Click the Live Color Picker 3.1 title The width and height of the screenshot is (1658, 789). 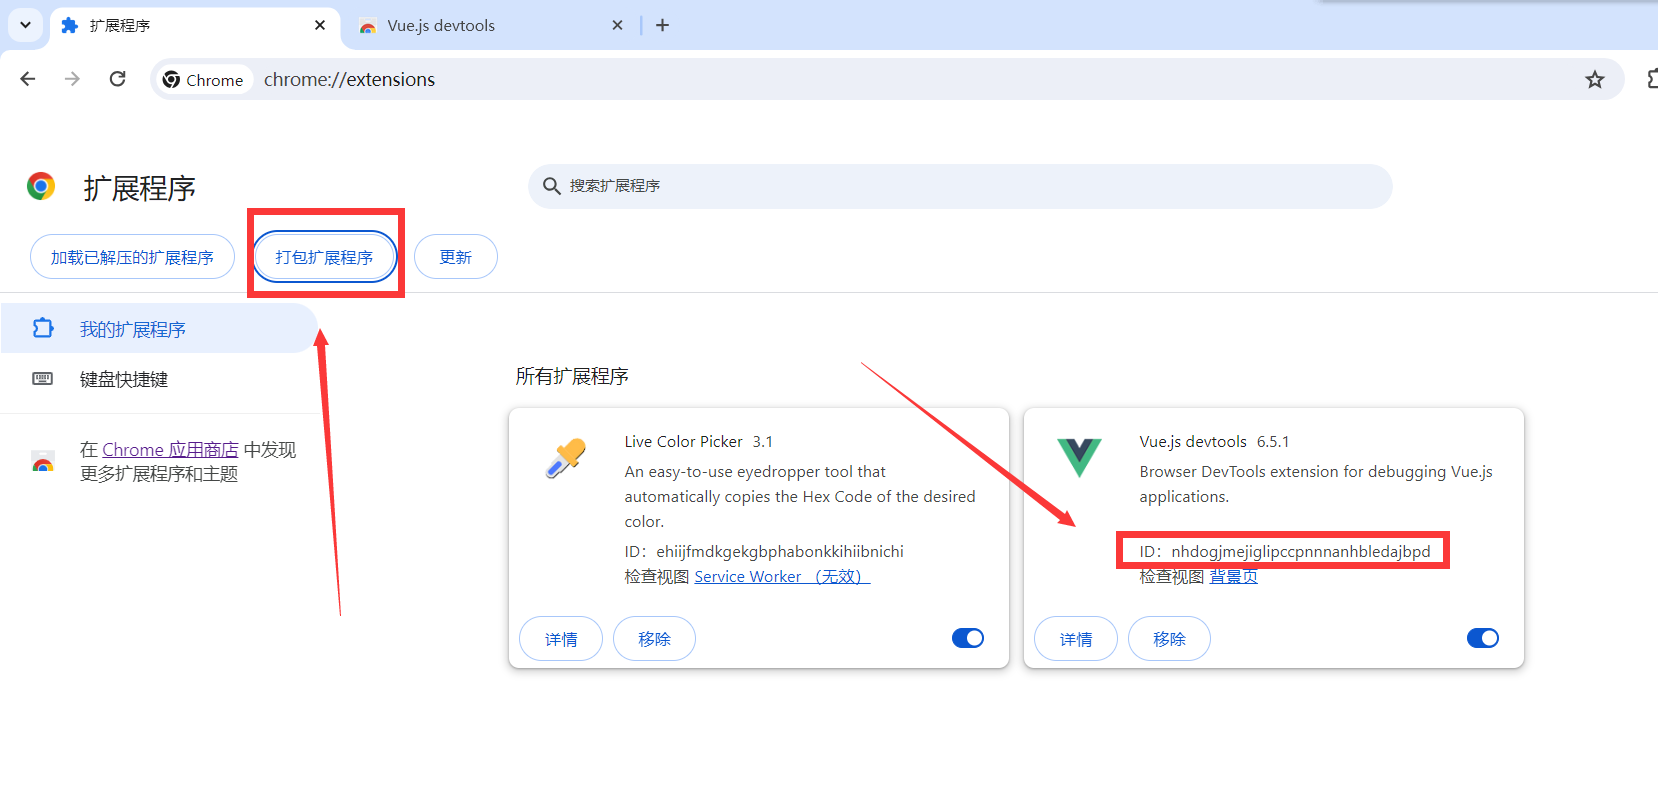[x=698, y=442]
